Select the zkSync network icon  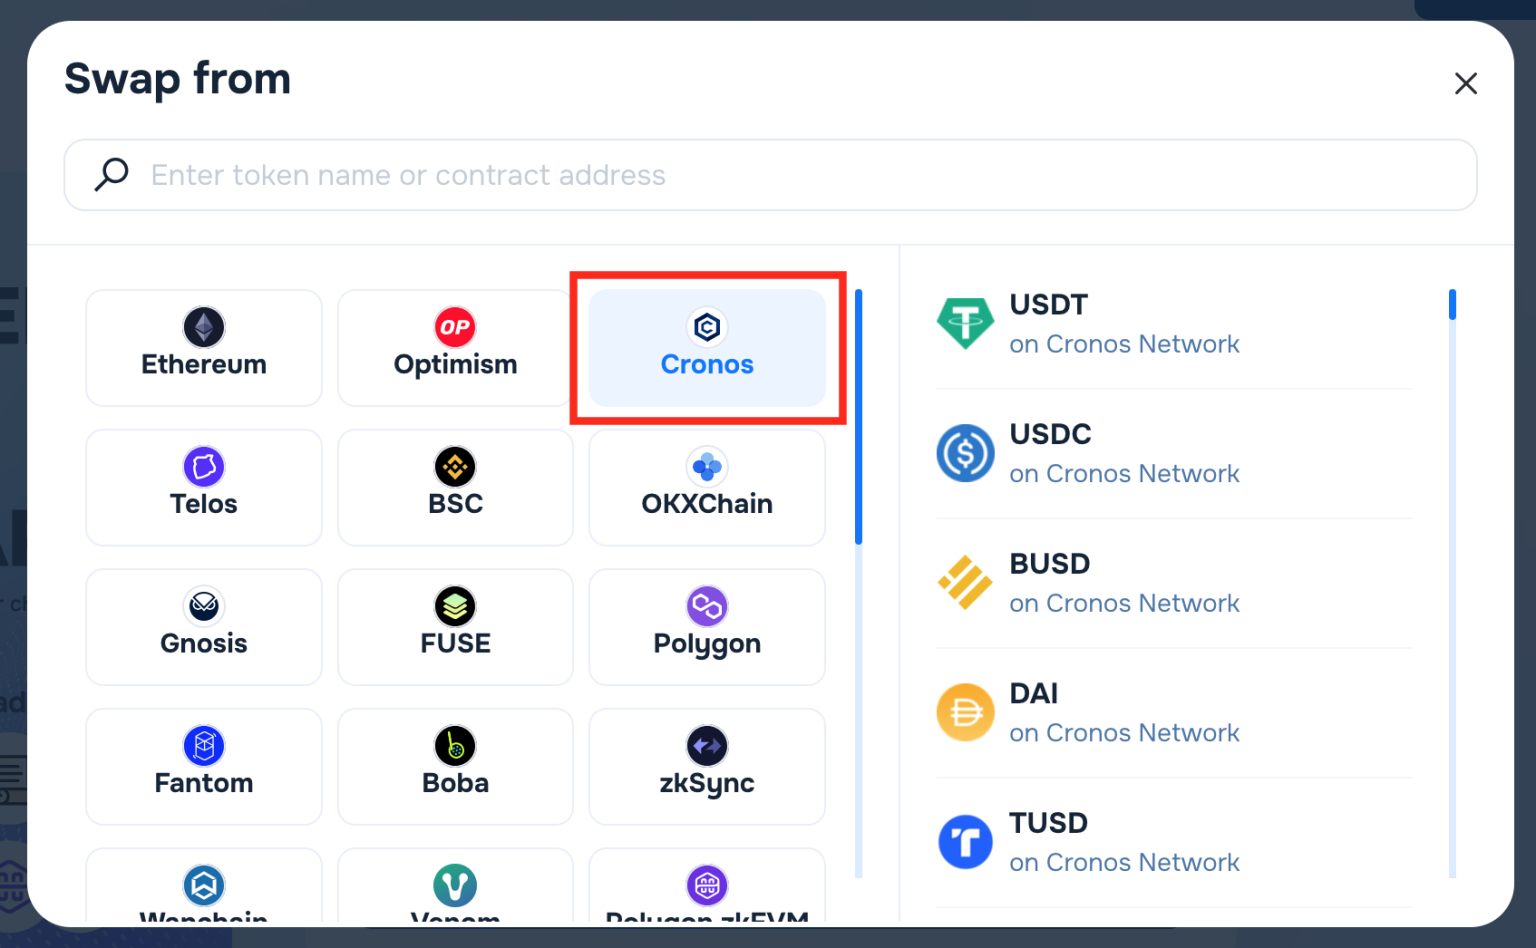[x=707, y=745]
